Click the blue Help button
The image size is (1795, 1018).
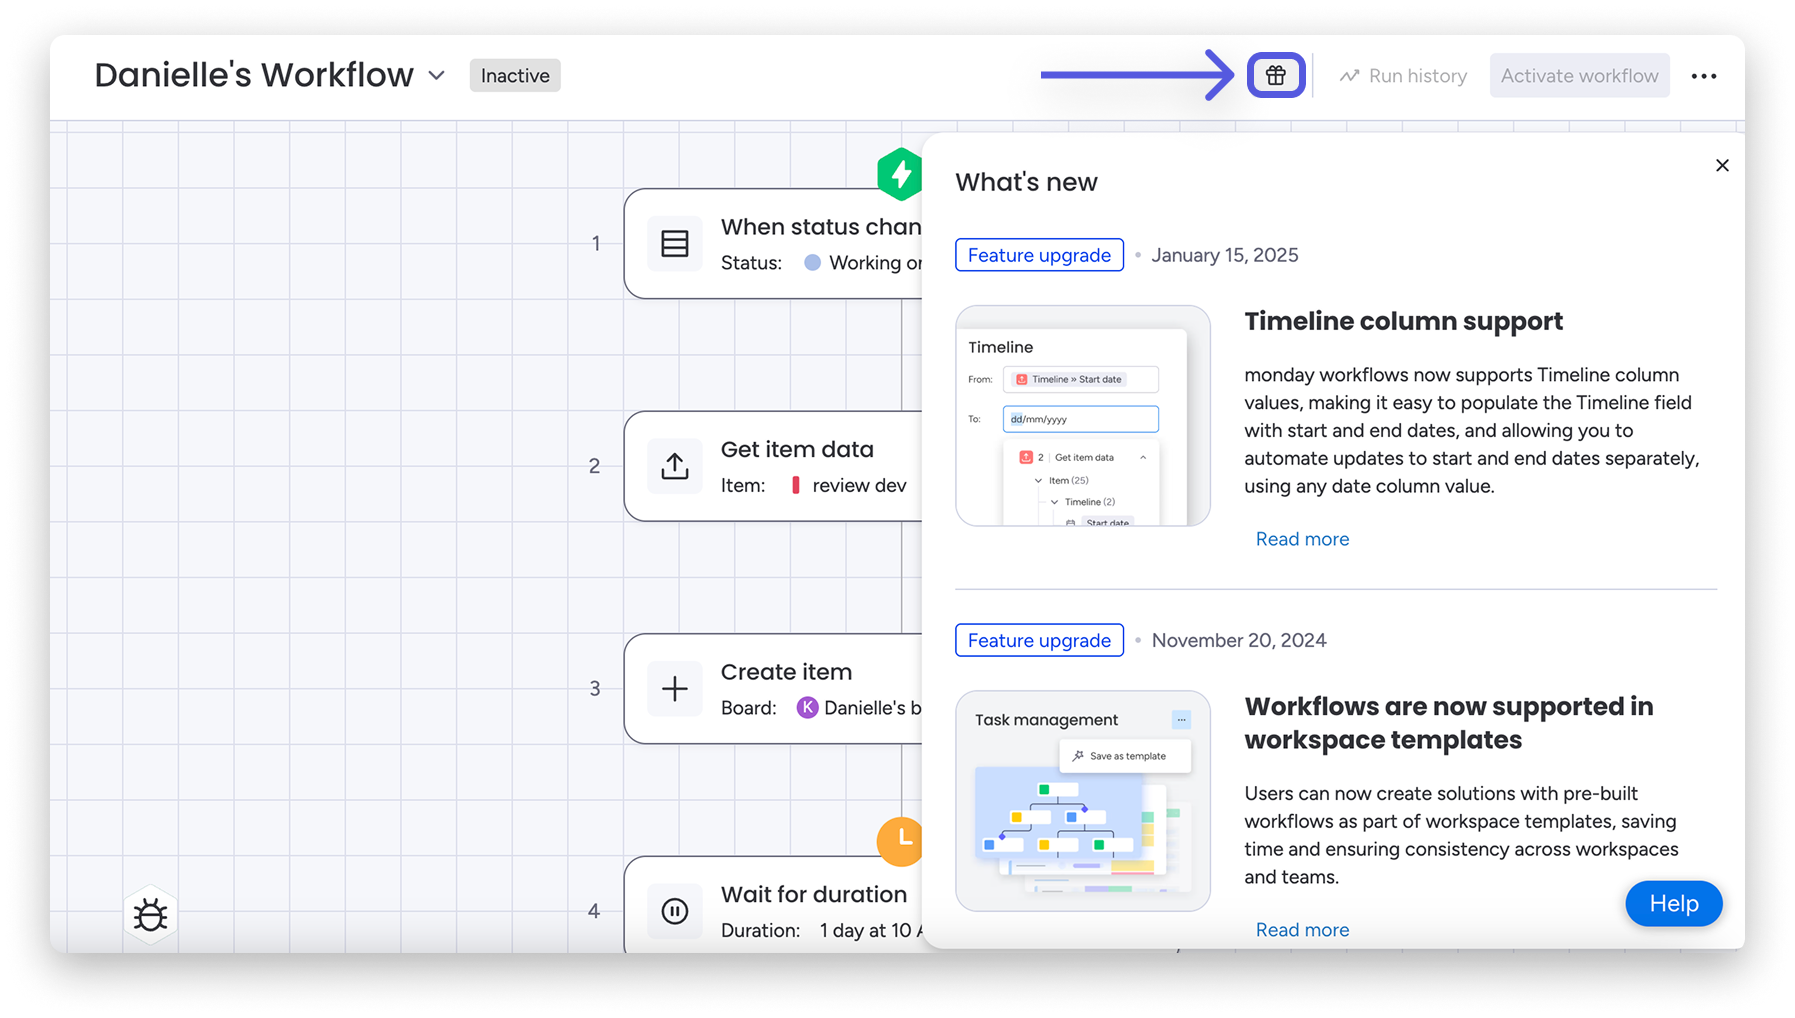(x=1674, y=903)
